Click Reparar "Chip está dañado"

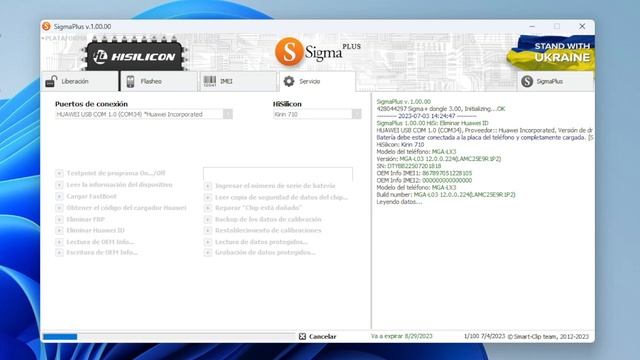coord(253,208)
